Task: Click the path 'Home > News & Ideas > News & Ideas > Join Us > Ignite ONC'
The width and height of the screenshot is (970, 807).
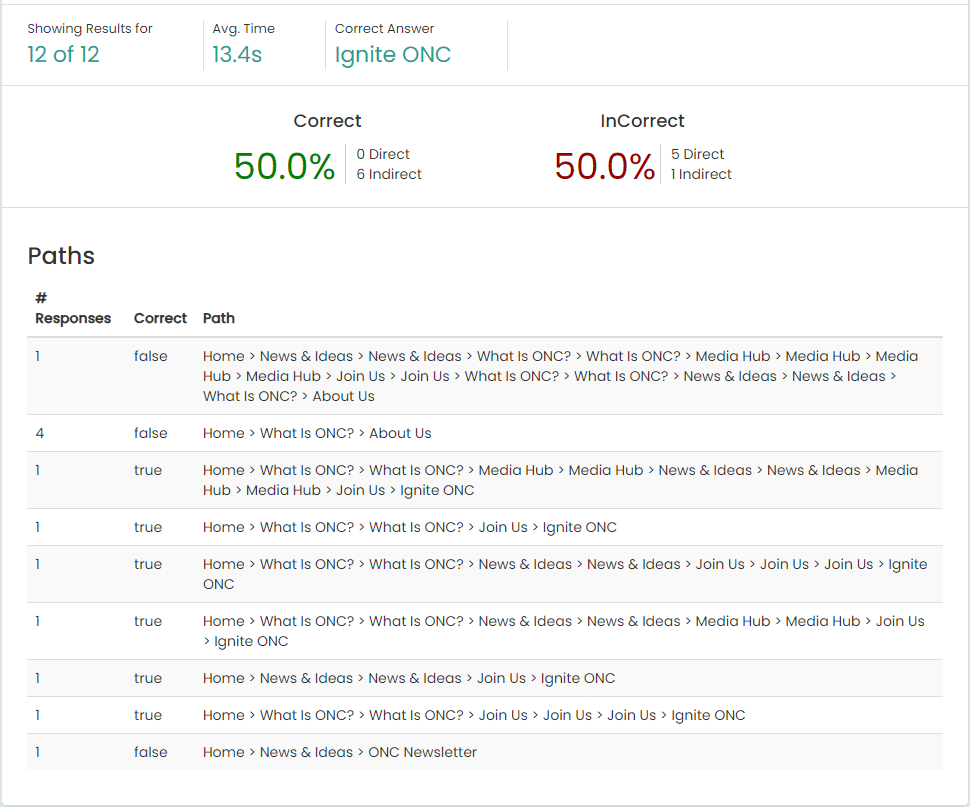Action: click(x=409, y=678)
